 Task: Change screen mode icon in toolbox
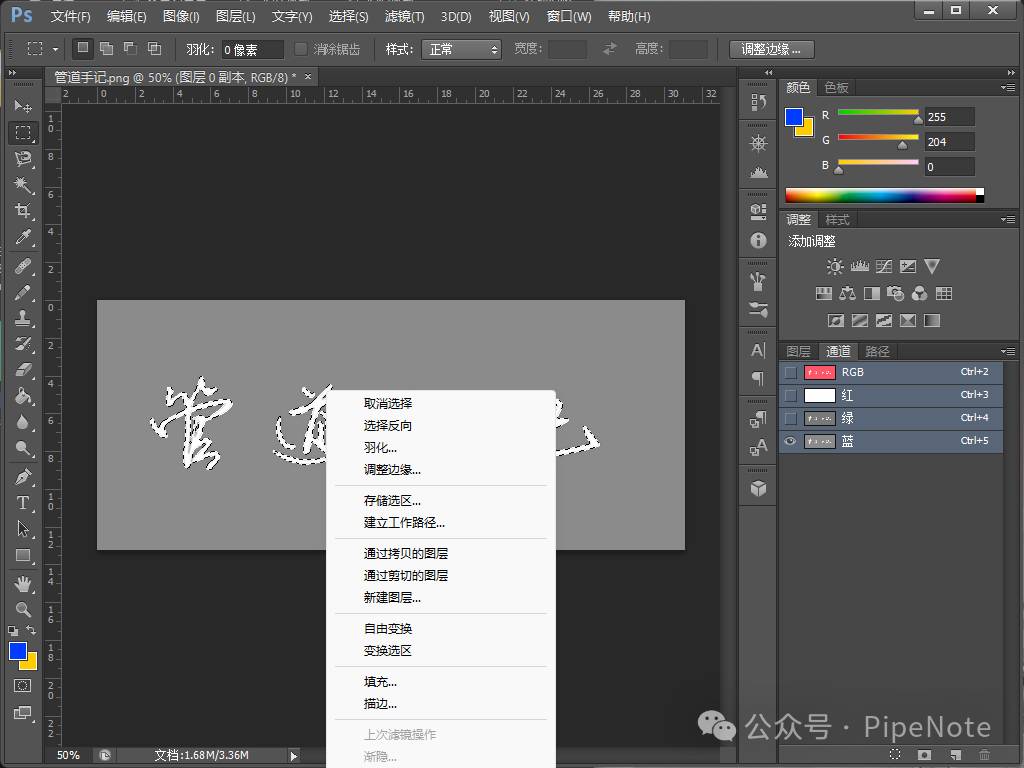pos(22,712)
